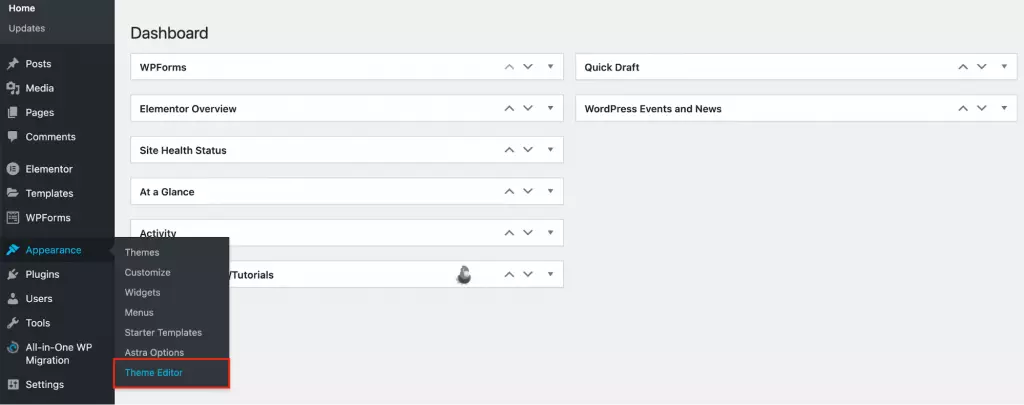Image resolution: width=1024 pixels, height=405 pixels.
Task: Click the Posts pin icon in sidebar
Action: tap(13, 64)
